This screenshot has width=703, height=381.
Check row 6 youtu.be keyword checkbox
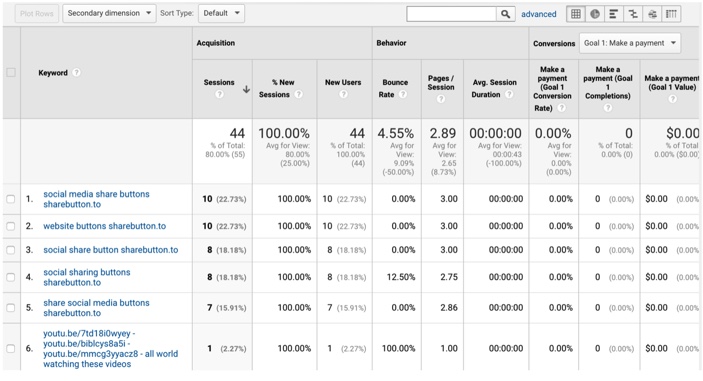[x=11, y=349]
